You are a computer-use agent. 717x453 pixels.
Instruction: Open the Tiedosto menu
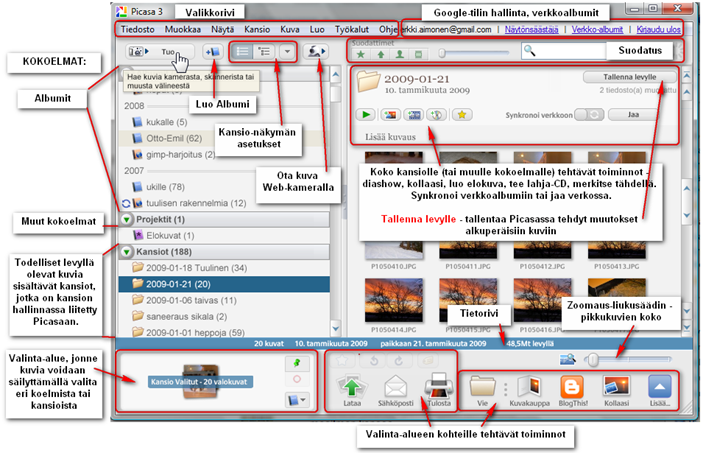137,29
